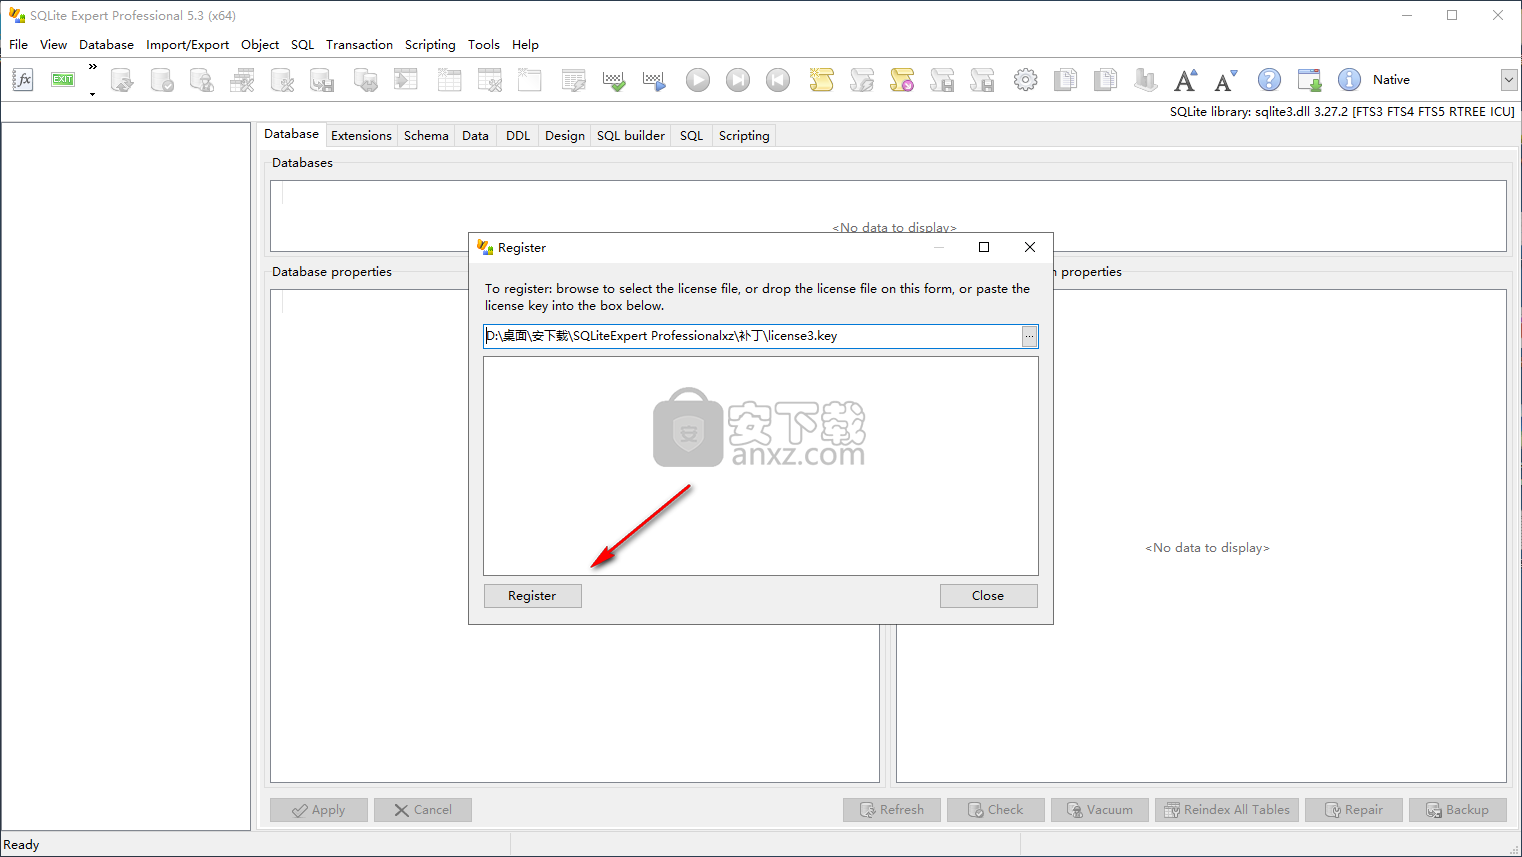Click the execute SQL round play button
Image resolution: width=1522 pixels, height=857 pixels.
698,80
